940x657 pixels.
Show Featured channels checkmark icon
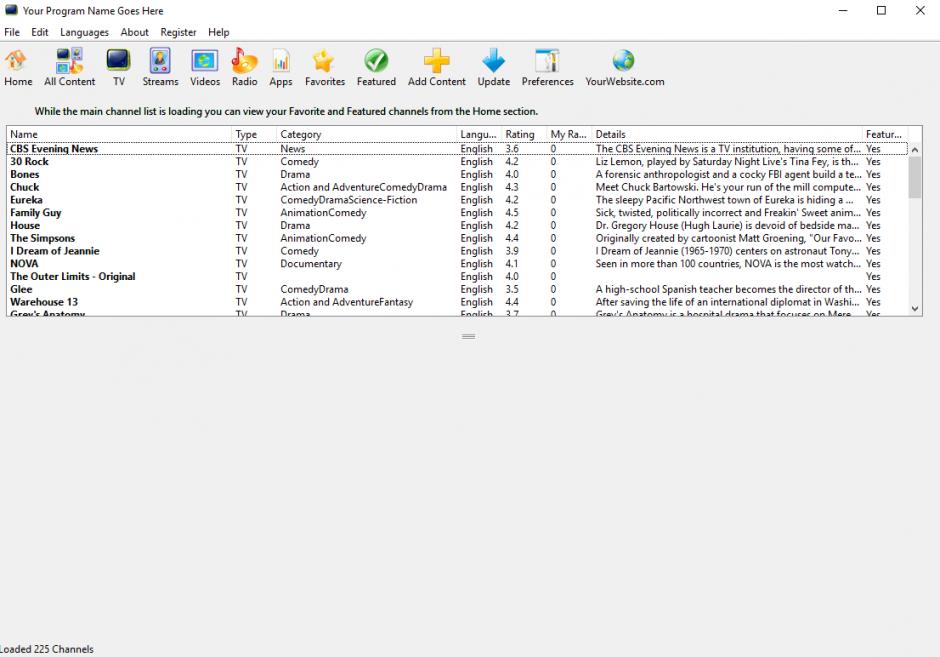click(x=376, y=61)
